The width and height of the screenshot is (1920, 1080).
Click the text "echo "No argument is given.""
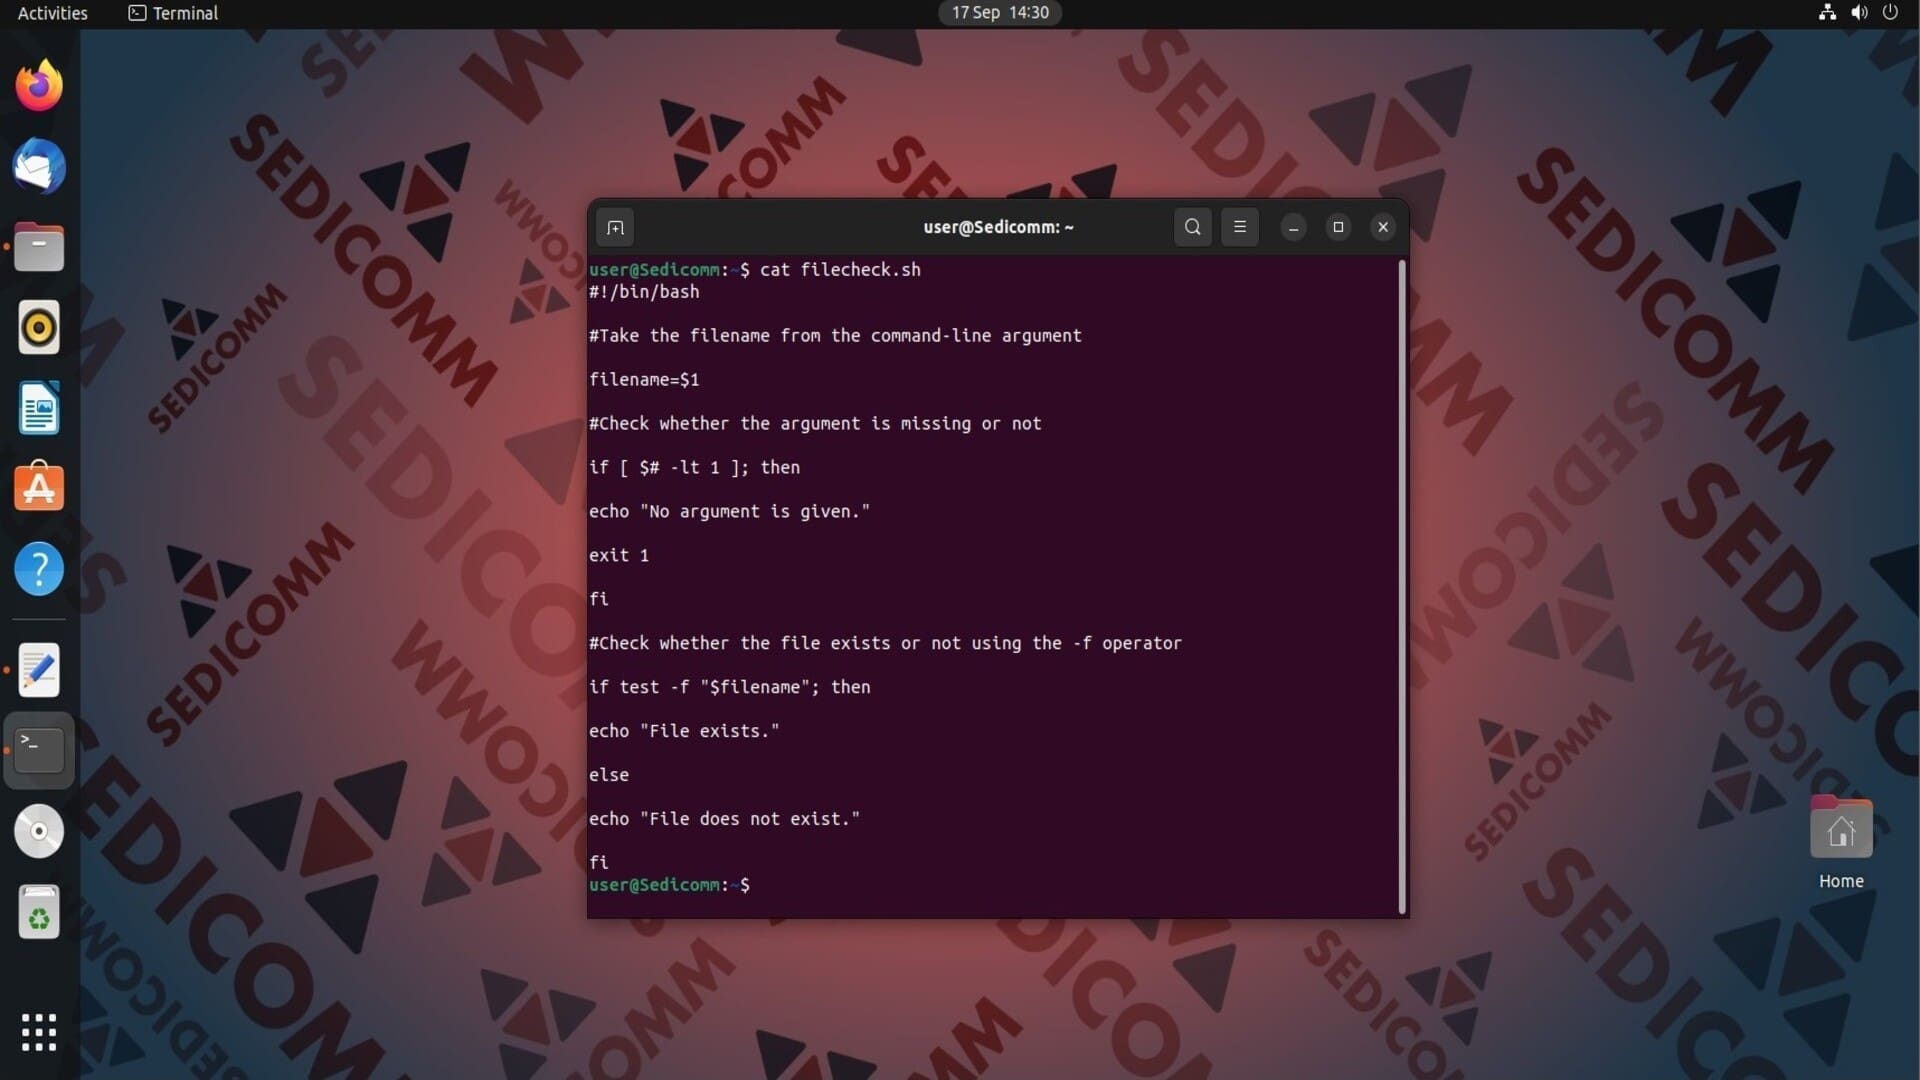coord(729,512)
